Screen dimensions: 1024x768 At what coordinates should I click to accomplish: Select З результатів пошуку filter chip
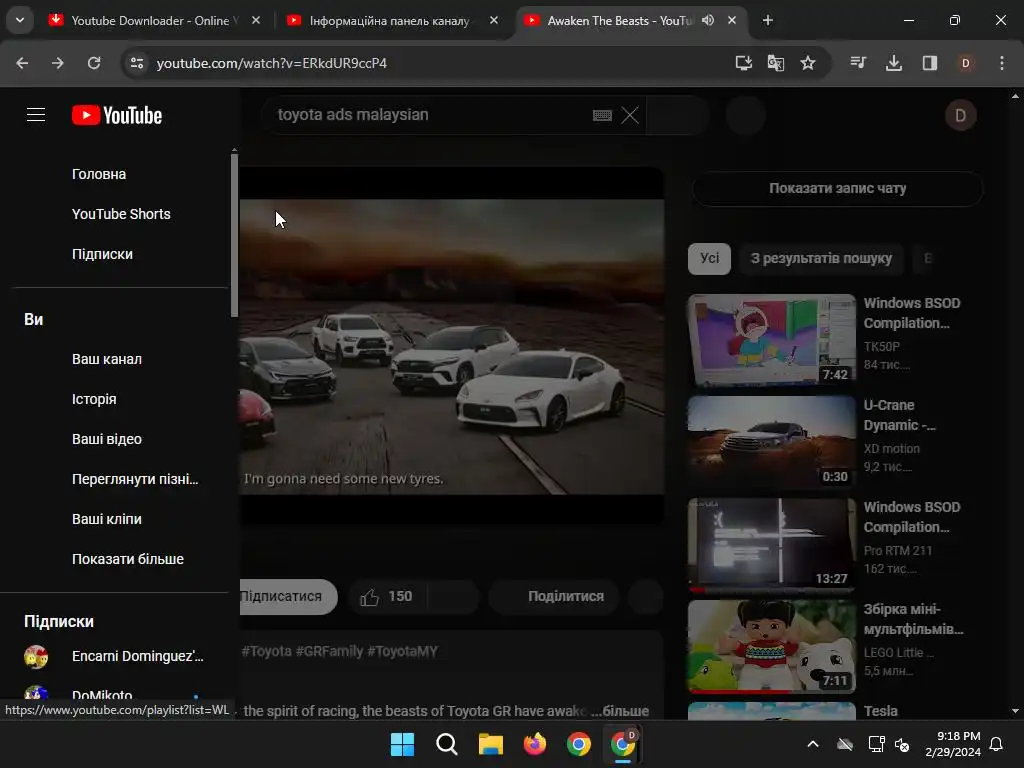[821, 259]
